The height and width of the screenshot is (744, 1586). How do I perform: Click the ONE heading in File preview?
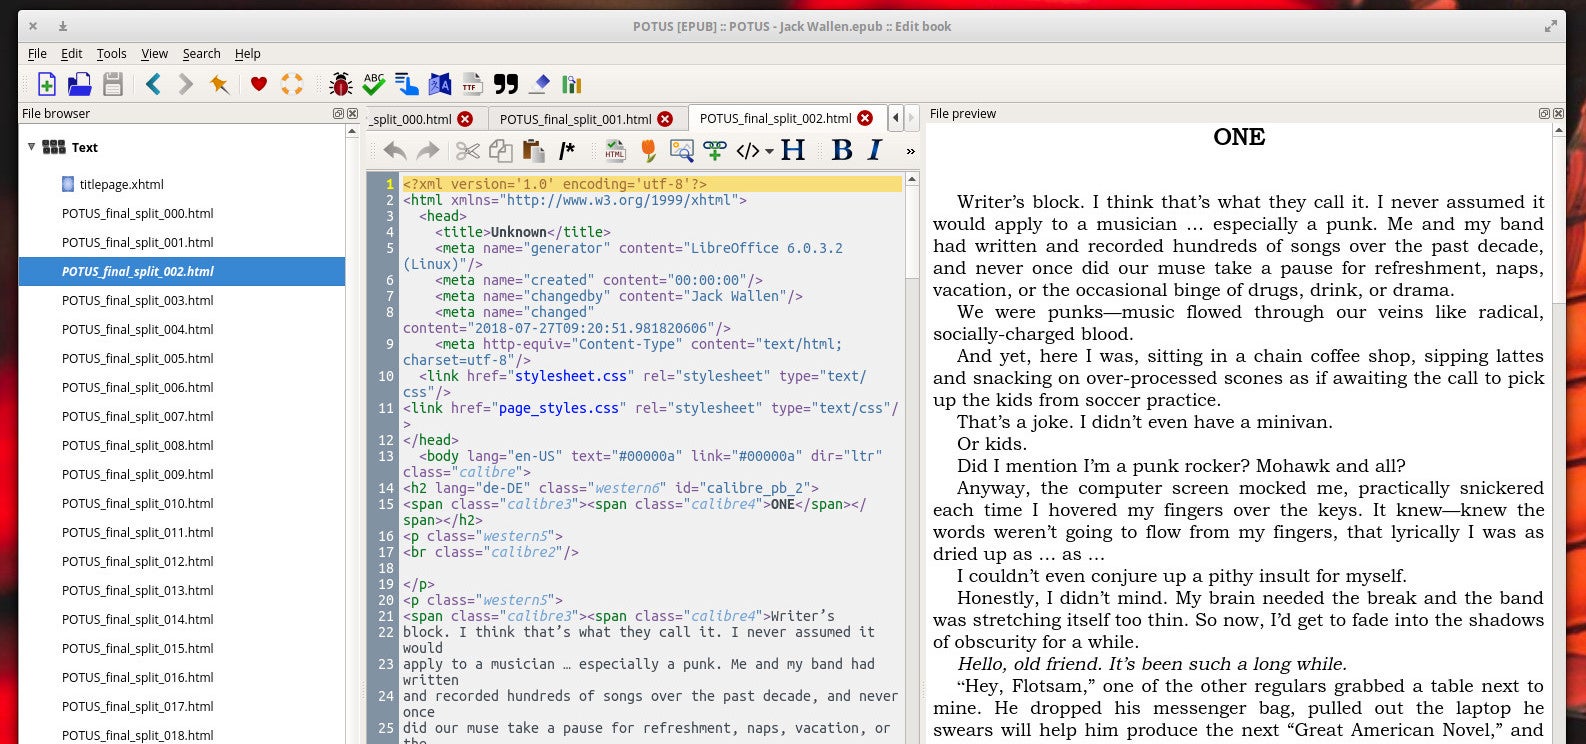click(x=1239, y=137)
